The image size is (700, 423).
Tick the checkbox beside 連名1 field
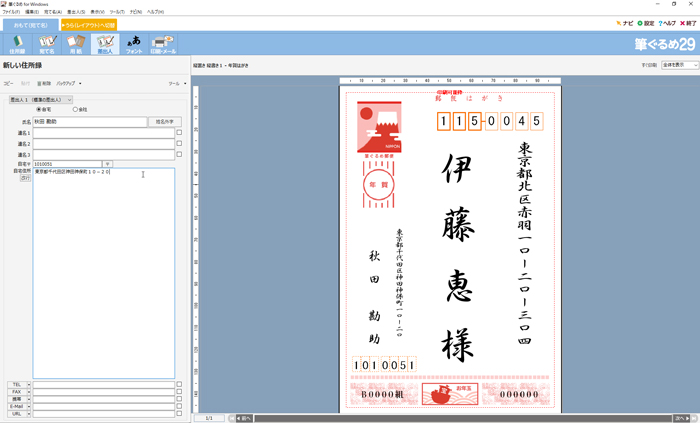[179, 132]
